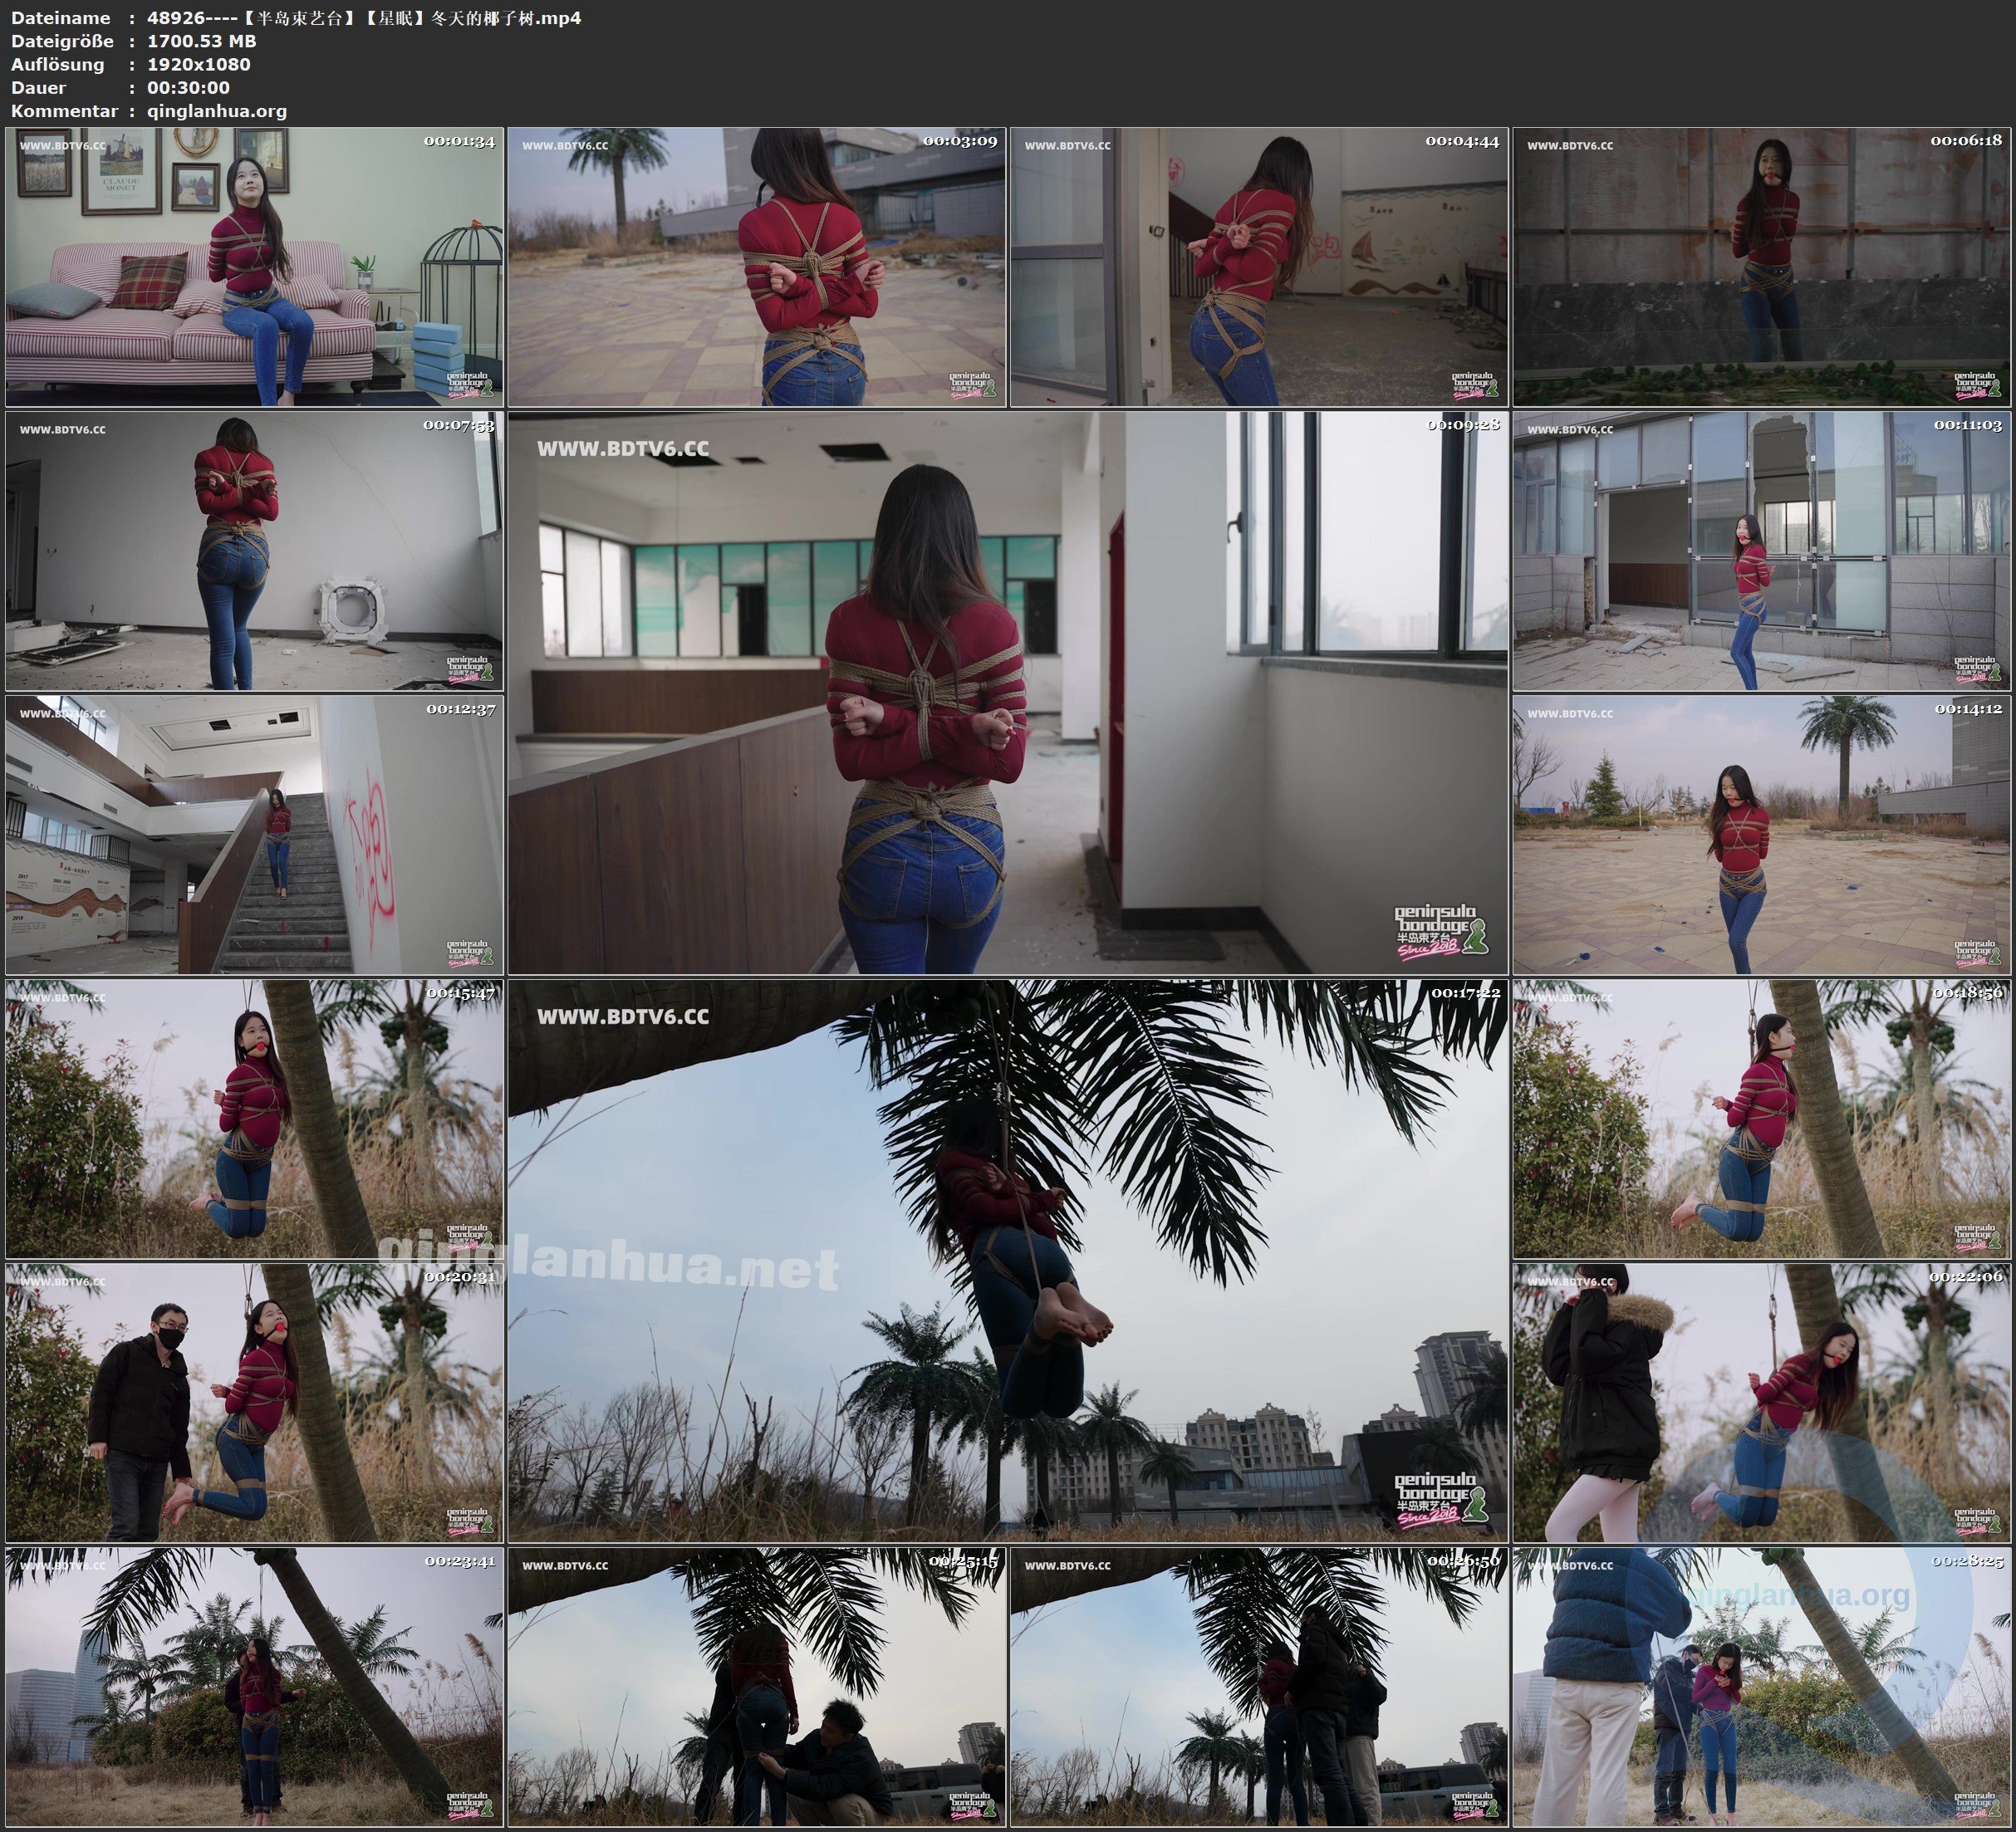
Task: Open the thumbnail at 00:07:53
Action: click(254, 551)
